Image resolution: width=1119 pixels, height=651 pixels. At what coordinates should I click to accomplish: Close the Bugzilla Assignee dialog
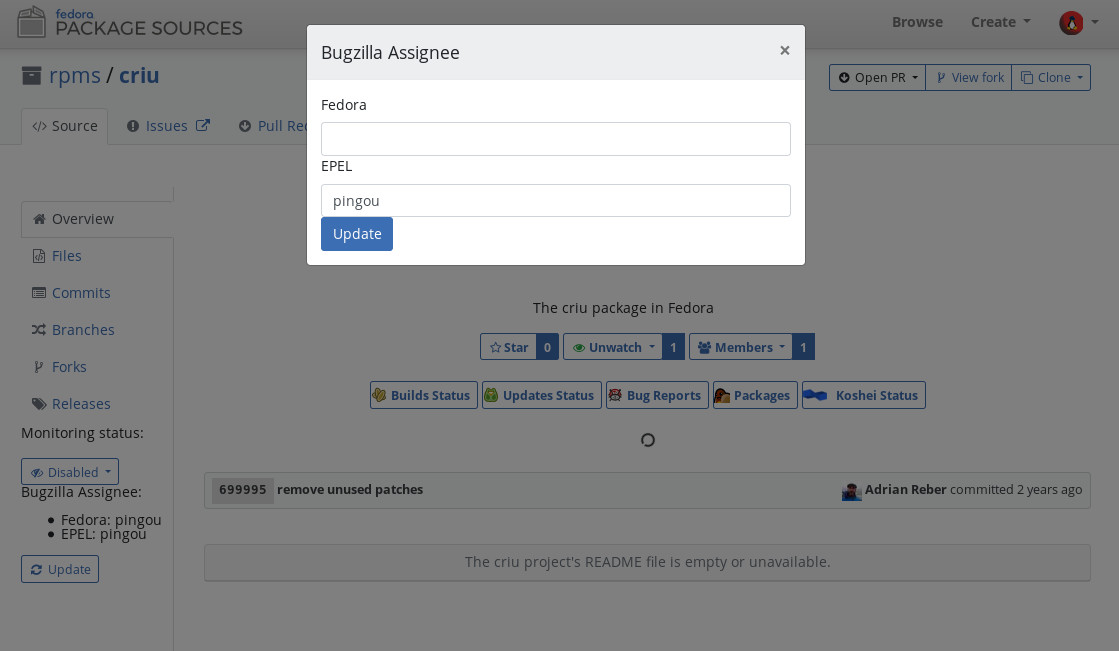click(784, 50)
